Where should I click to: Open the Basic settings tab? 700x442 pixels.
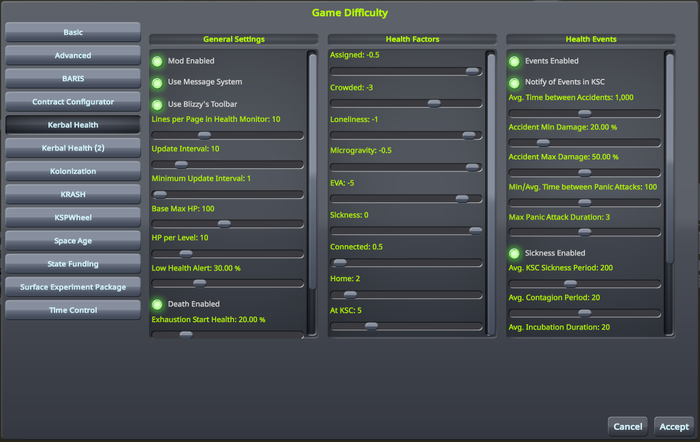pyautogui.click(x=73, y=33)
